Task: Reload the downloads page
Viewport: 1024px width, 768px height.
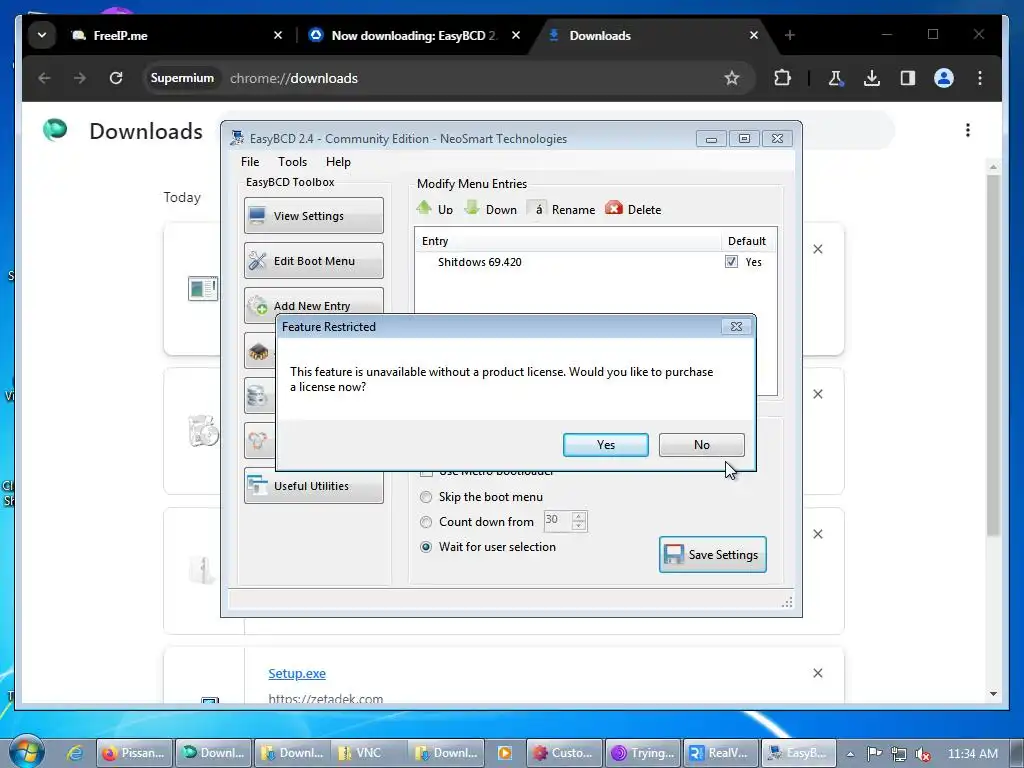Action: (116, 78)
